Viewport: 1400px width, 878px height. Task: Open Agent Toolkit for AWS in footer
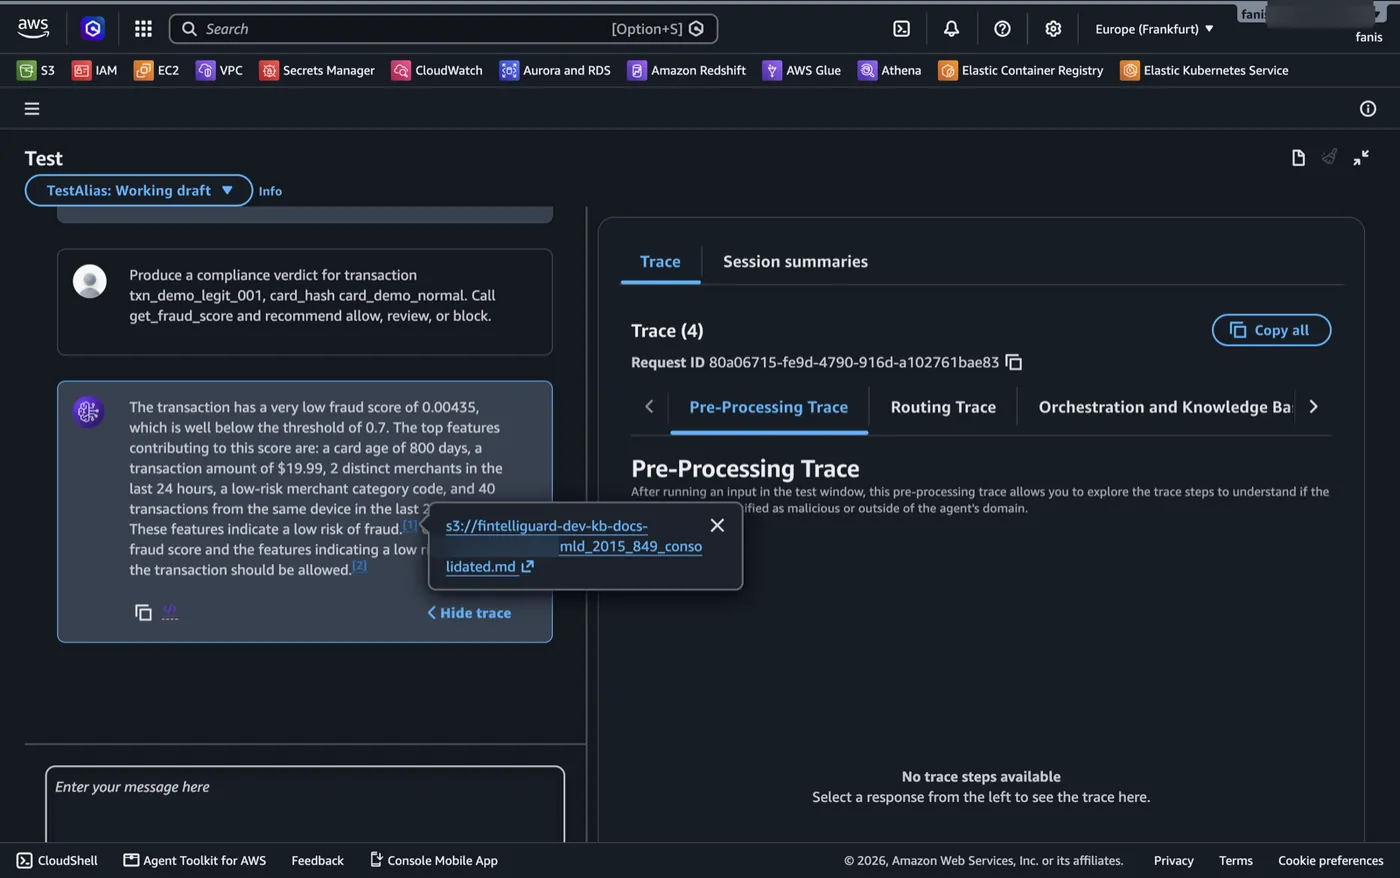coord(194,860)
